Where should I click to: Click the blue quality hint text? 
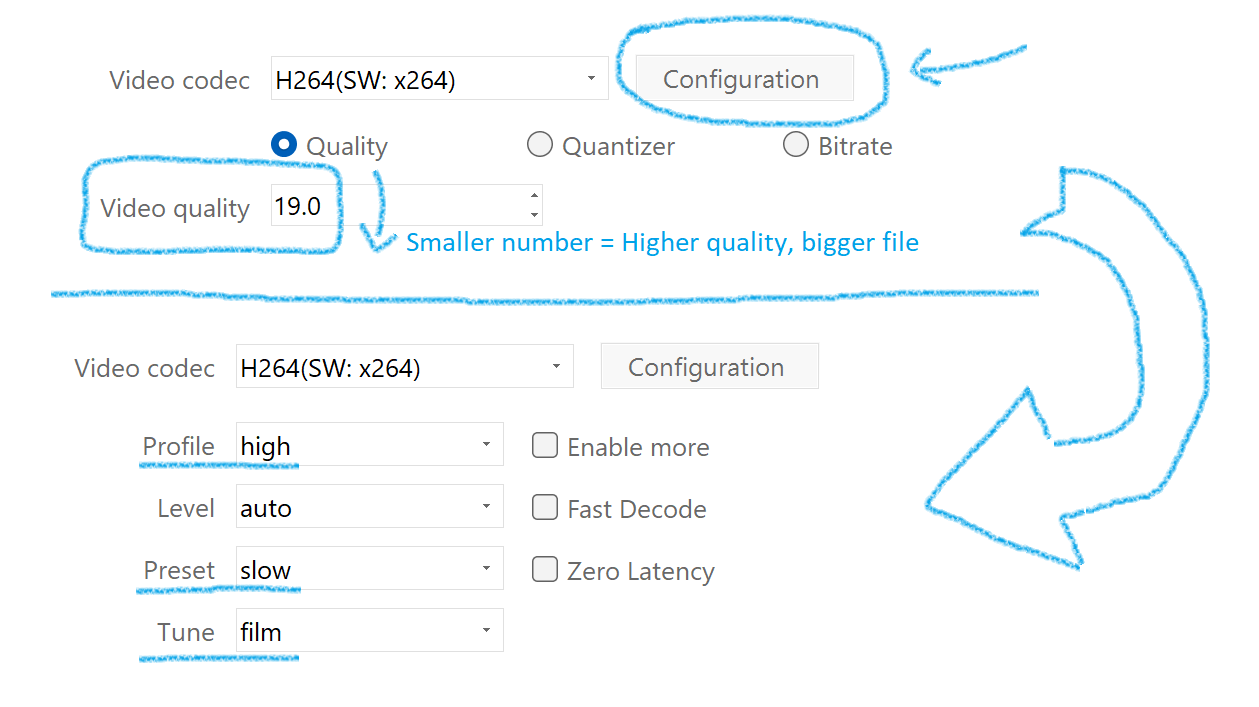tap(662, 243)
